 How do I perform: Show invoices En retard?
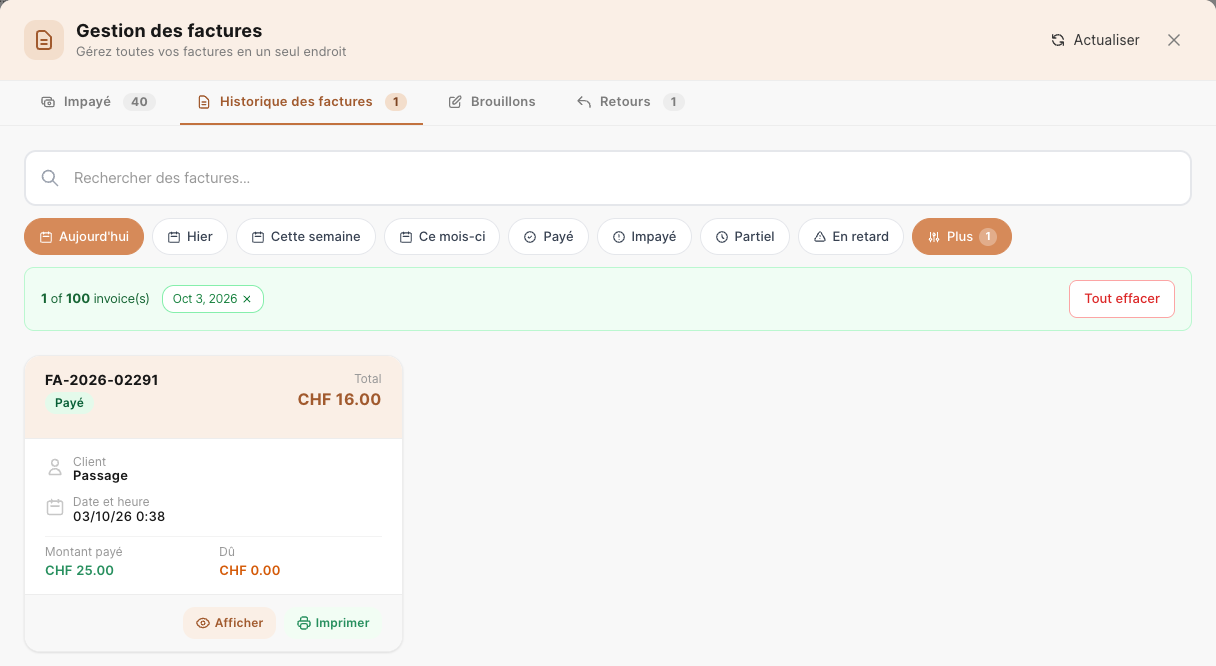(x=851, y=237)
